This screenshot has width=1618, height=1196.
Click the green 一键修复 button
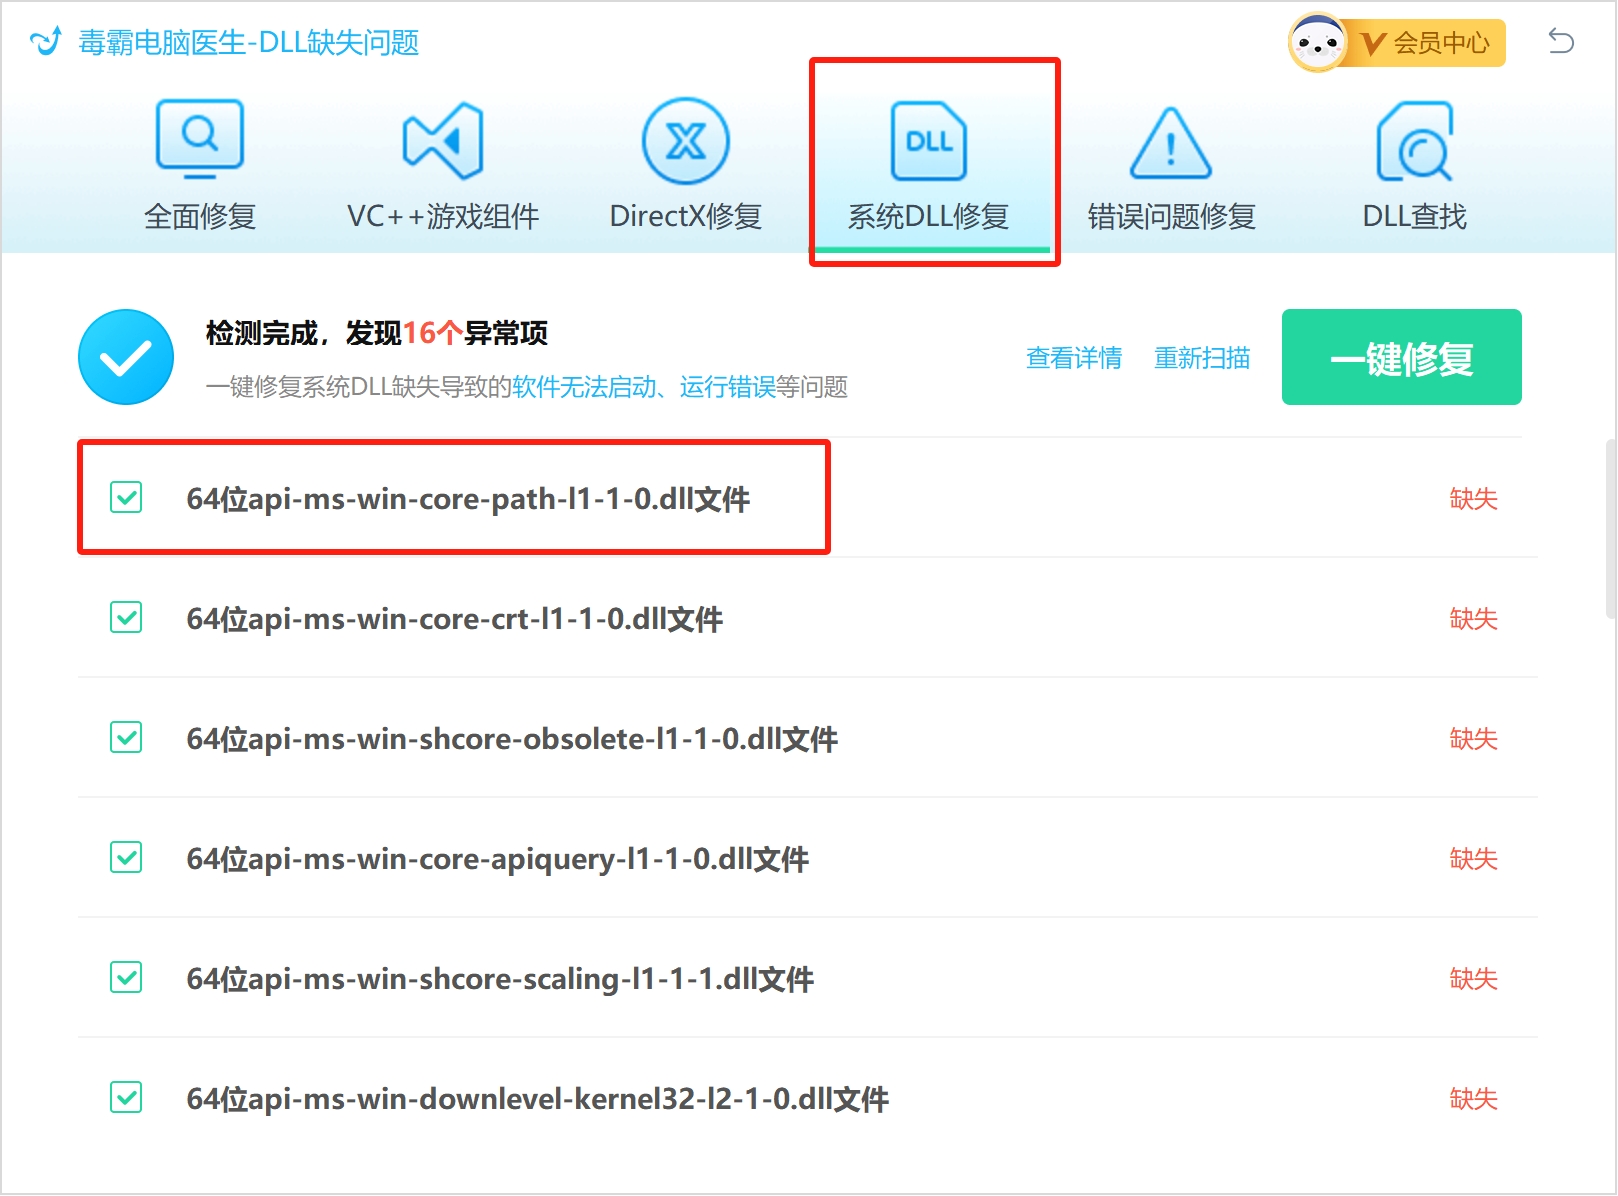click(1400, 357)
